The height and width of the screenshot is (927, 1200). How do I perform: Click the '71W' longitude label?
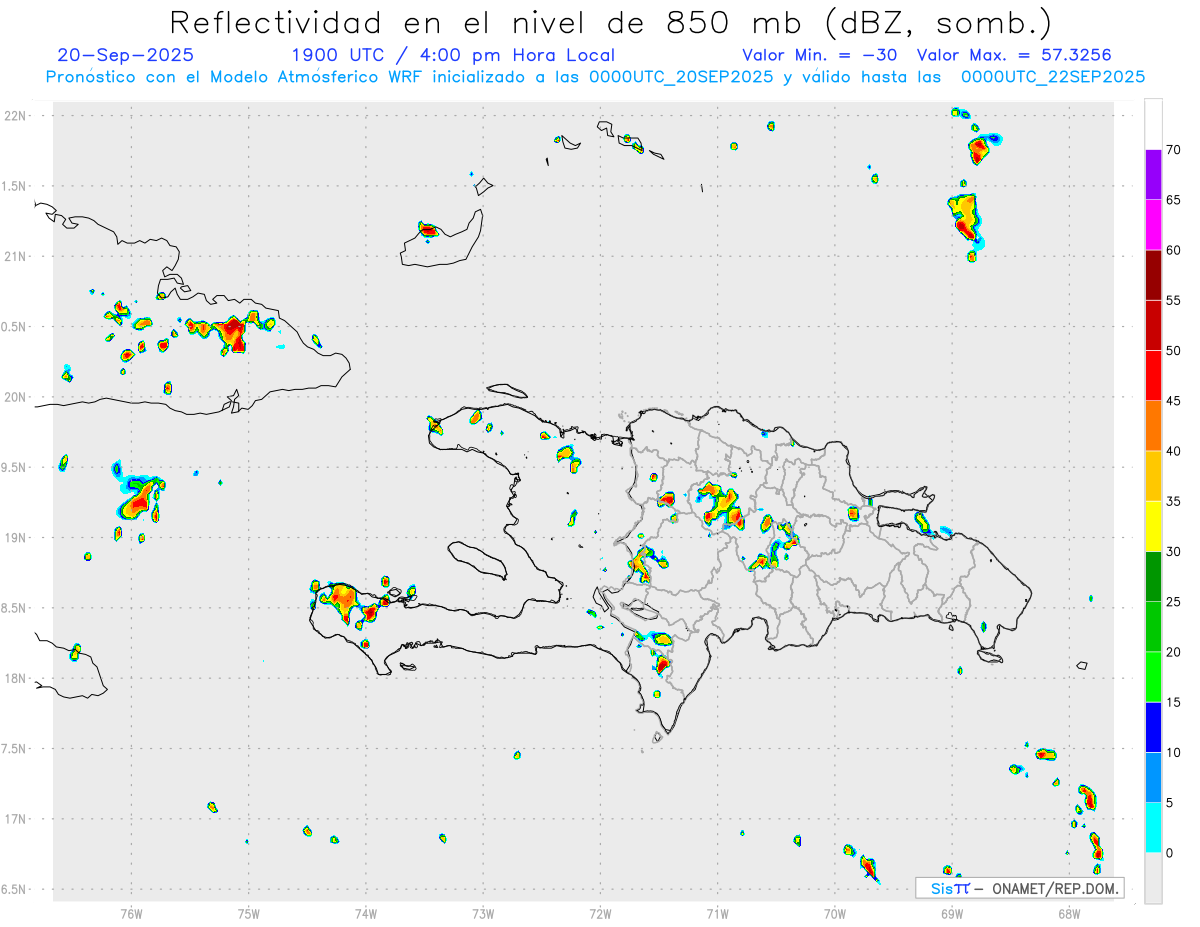point(717,914)
